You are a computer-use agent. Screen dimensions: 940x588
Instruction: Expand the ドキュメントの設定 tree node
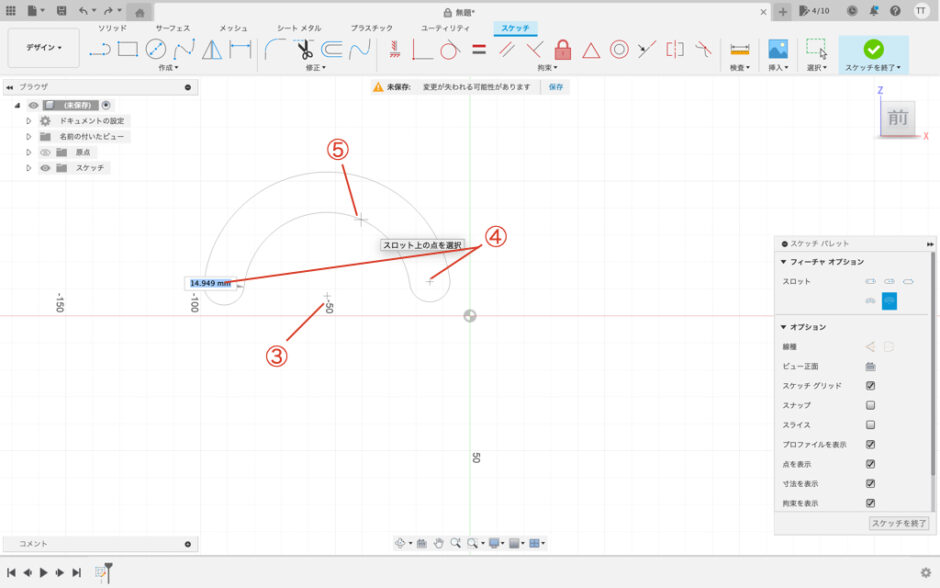click(29, 120)
